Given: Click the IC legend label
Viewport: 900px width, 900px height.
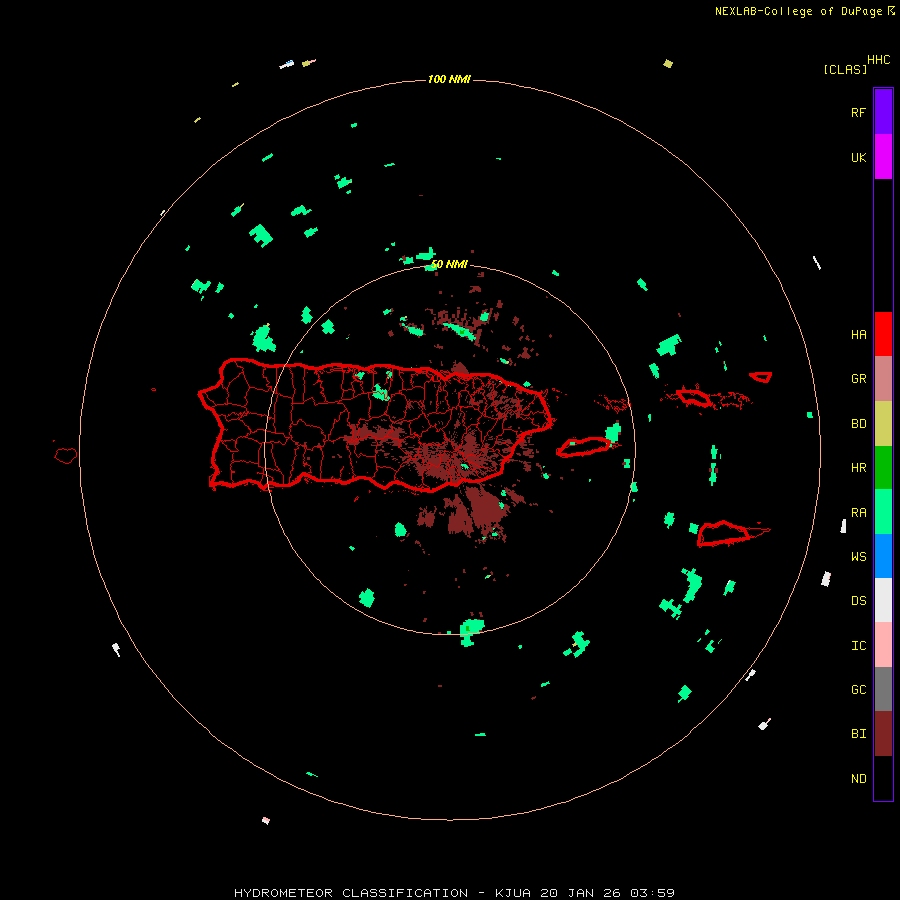Looking at the screenshot, I should click(858, 646).
